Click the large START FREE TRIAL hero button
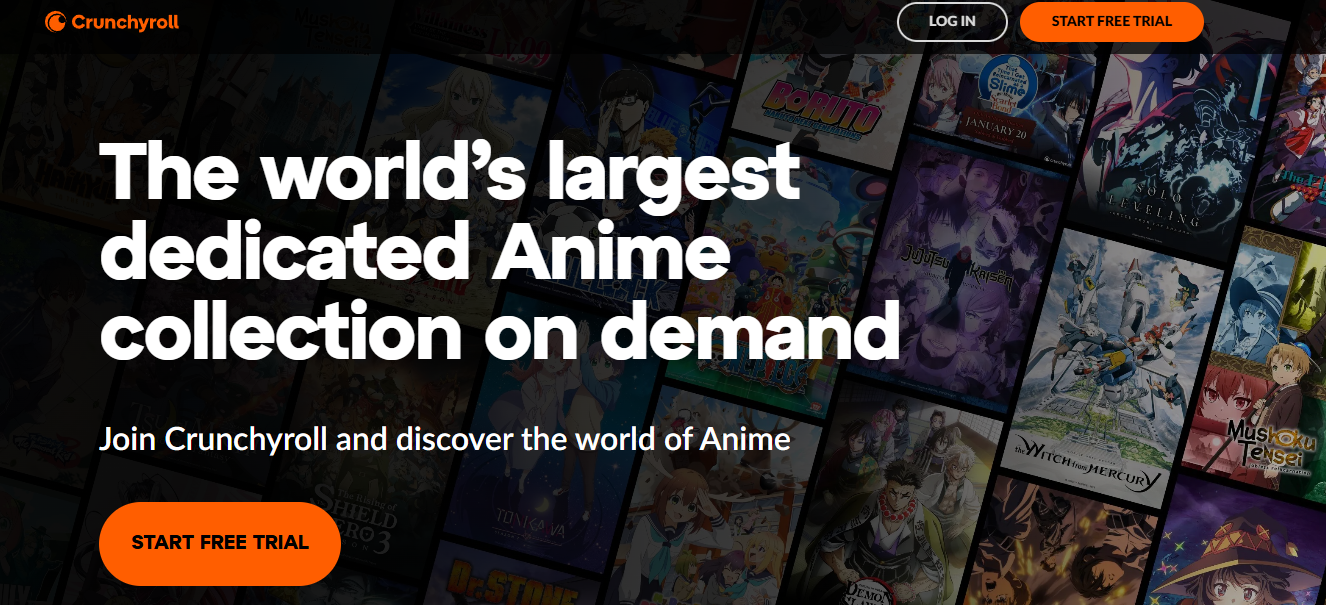This screenshot has width=1326, height=605. [x=220, y=543]
